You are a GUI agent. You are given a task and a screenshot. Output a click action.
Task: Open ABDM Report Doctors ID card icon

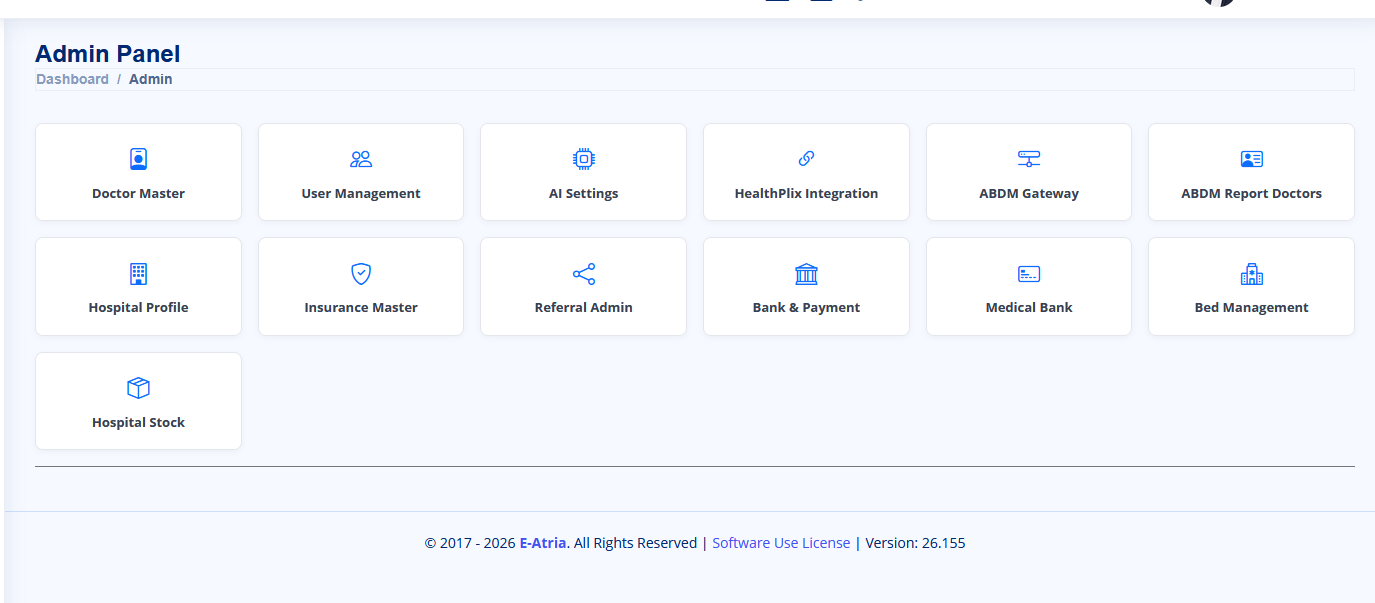click(x=1252, y=159)
